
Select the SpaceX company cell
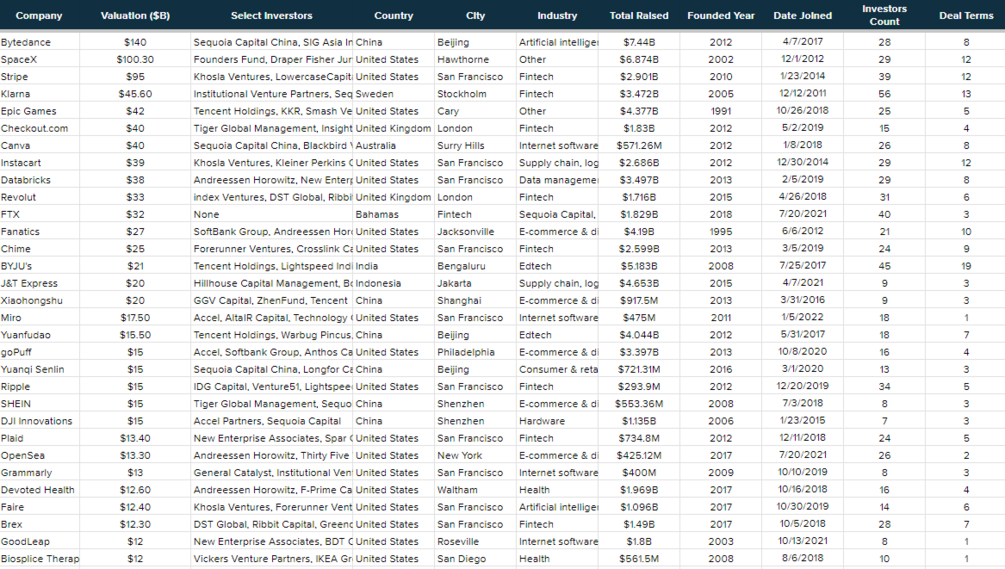click(40, 60)
